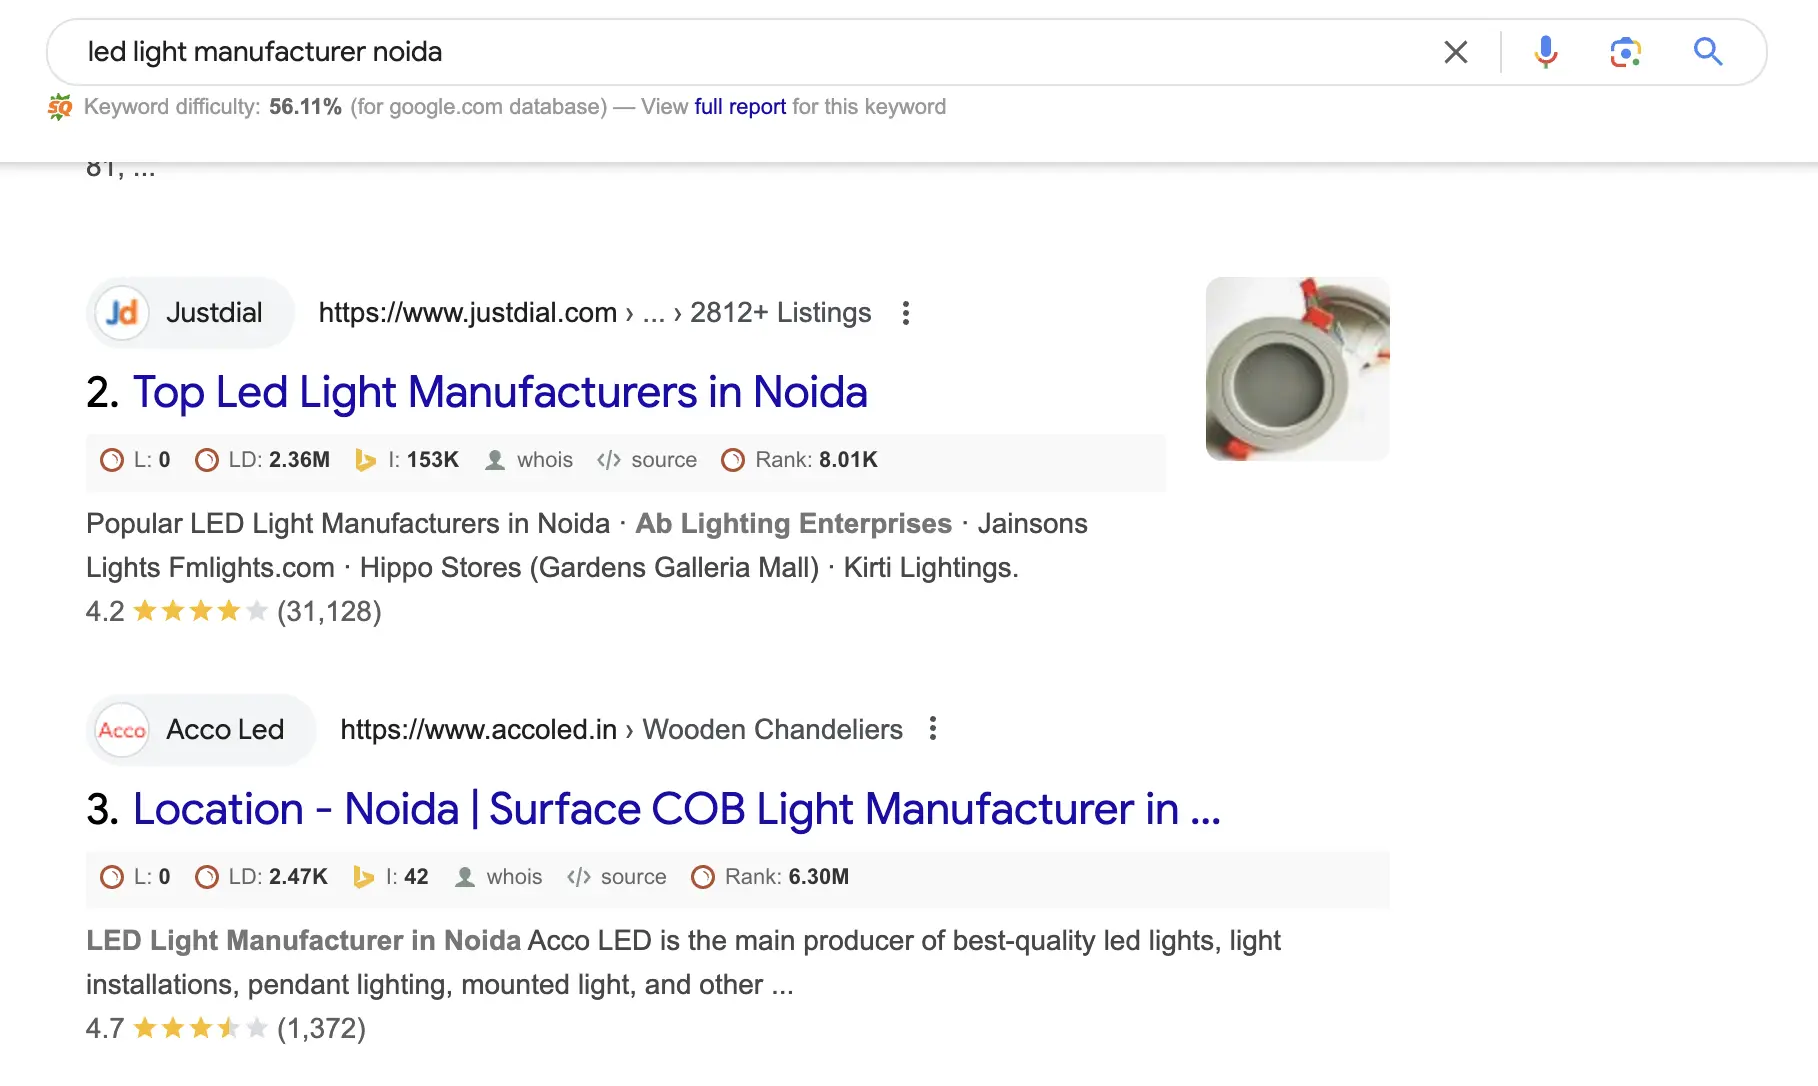This screenshot has width=1818, height=1086.
Task: Open whois for the Acco Led result
Action: [513, 877]
